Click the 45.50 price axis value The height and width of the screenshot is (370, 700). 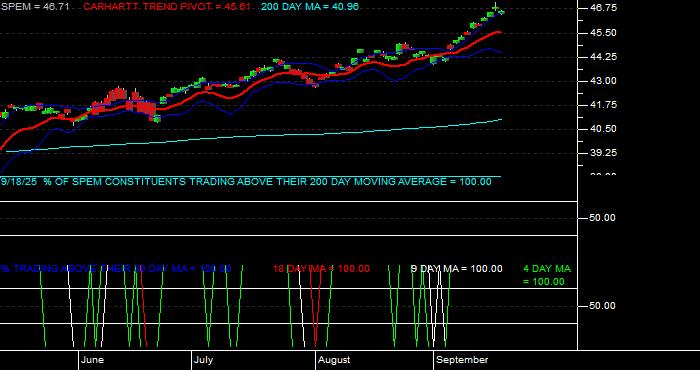602,33
